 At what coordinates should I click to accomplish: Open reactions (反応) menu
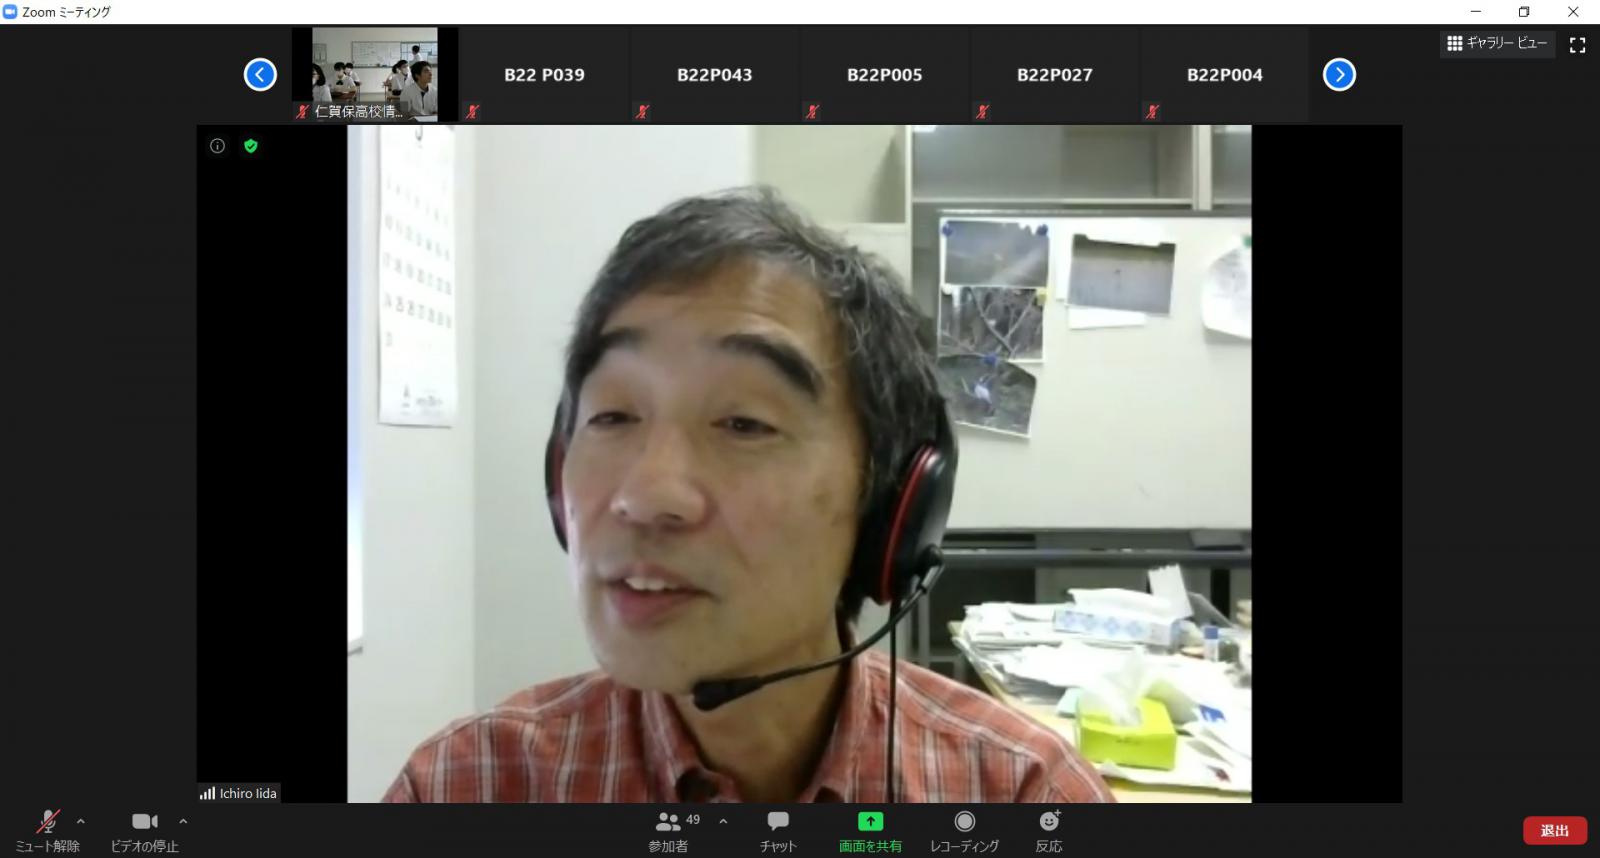1049,830
